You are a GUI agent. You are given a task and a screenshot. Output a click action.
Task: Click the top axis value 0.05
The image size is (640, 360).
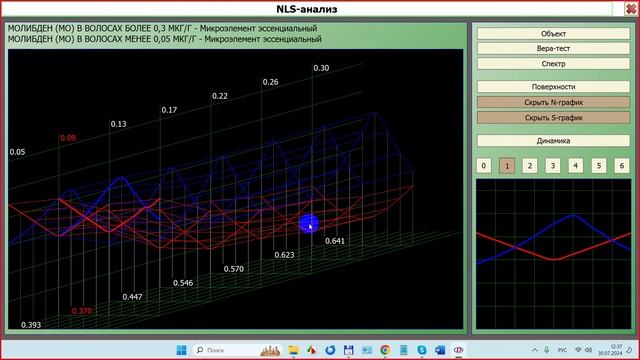(18, 152)
